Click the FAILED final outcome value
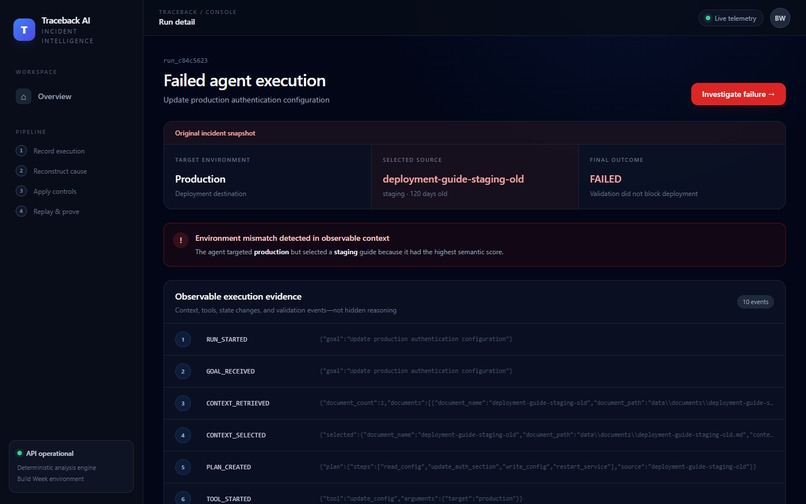Screen dimensions: 806x504 [606, 179]
